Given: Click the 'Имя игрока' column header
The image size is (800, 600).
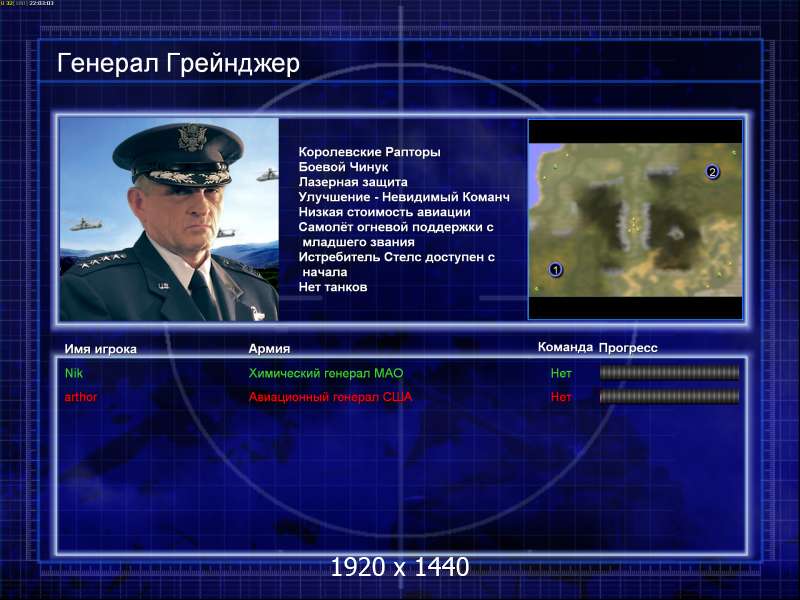Looking at the screenshot, I should pyautogui.click(x=101, y=349).
